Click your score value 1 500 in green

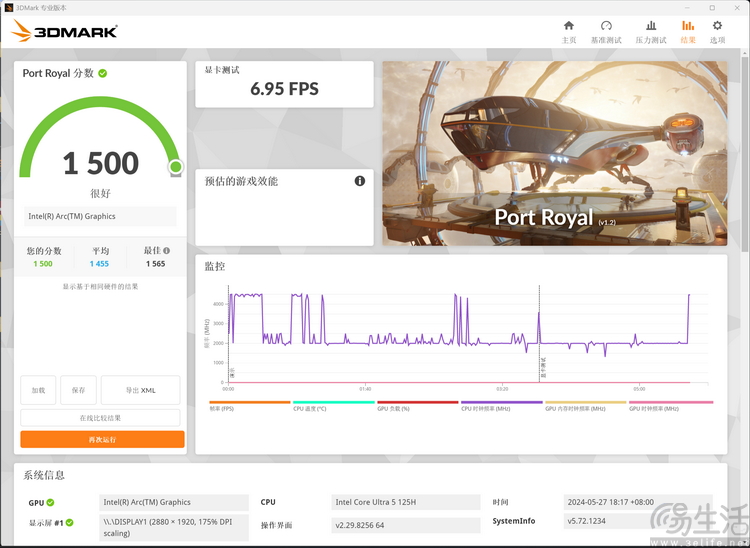point(43,263)
